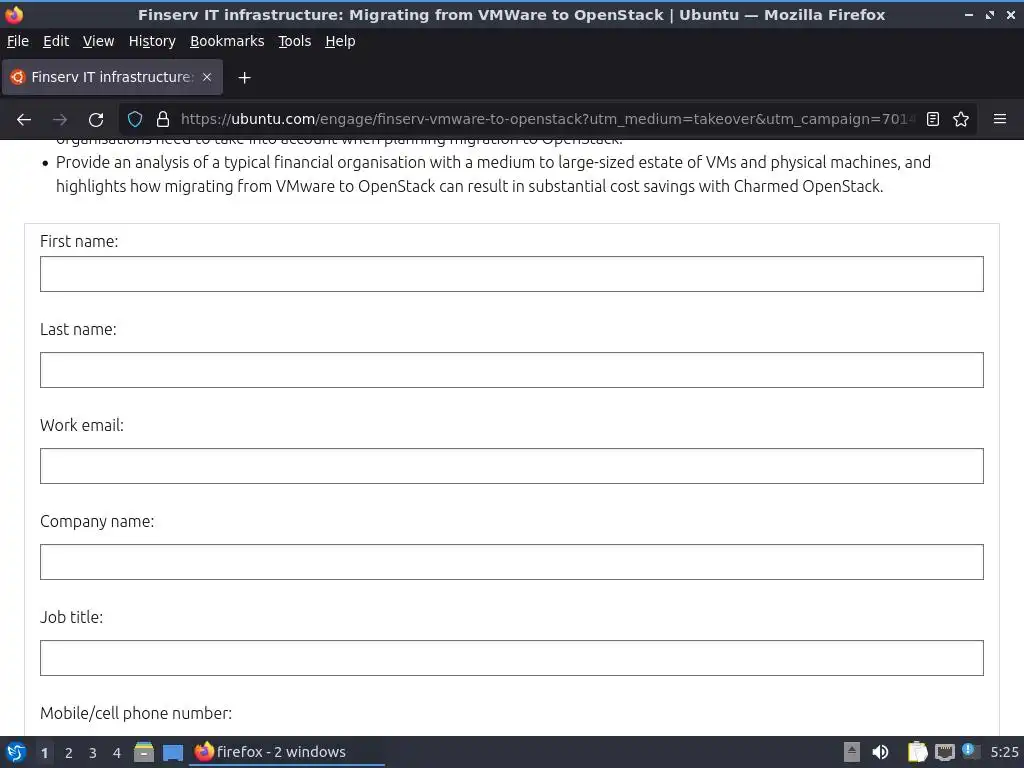Open firefox - 2 windows taskbar entry

click(286, 752)
